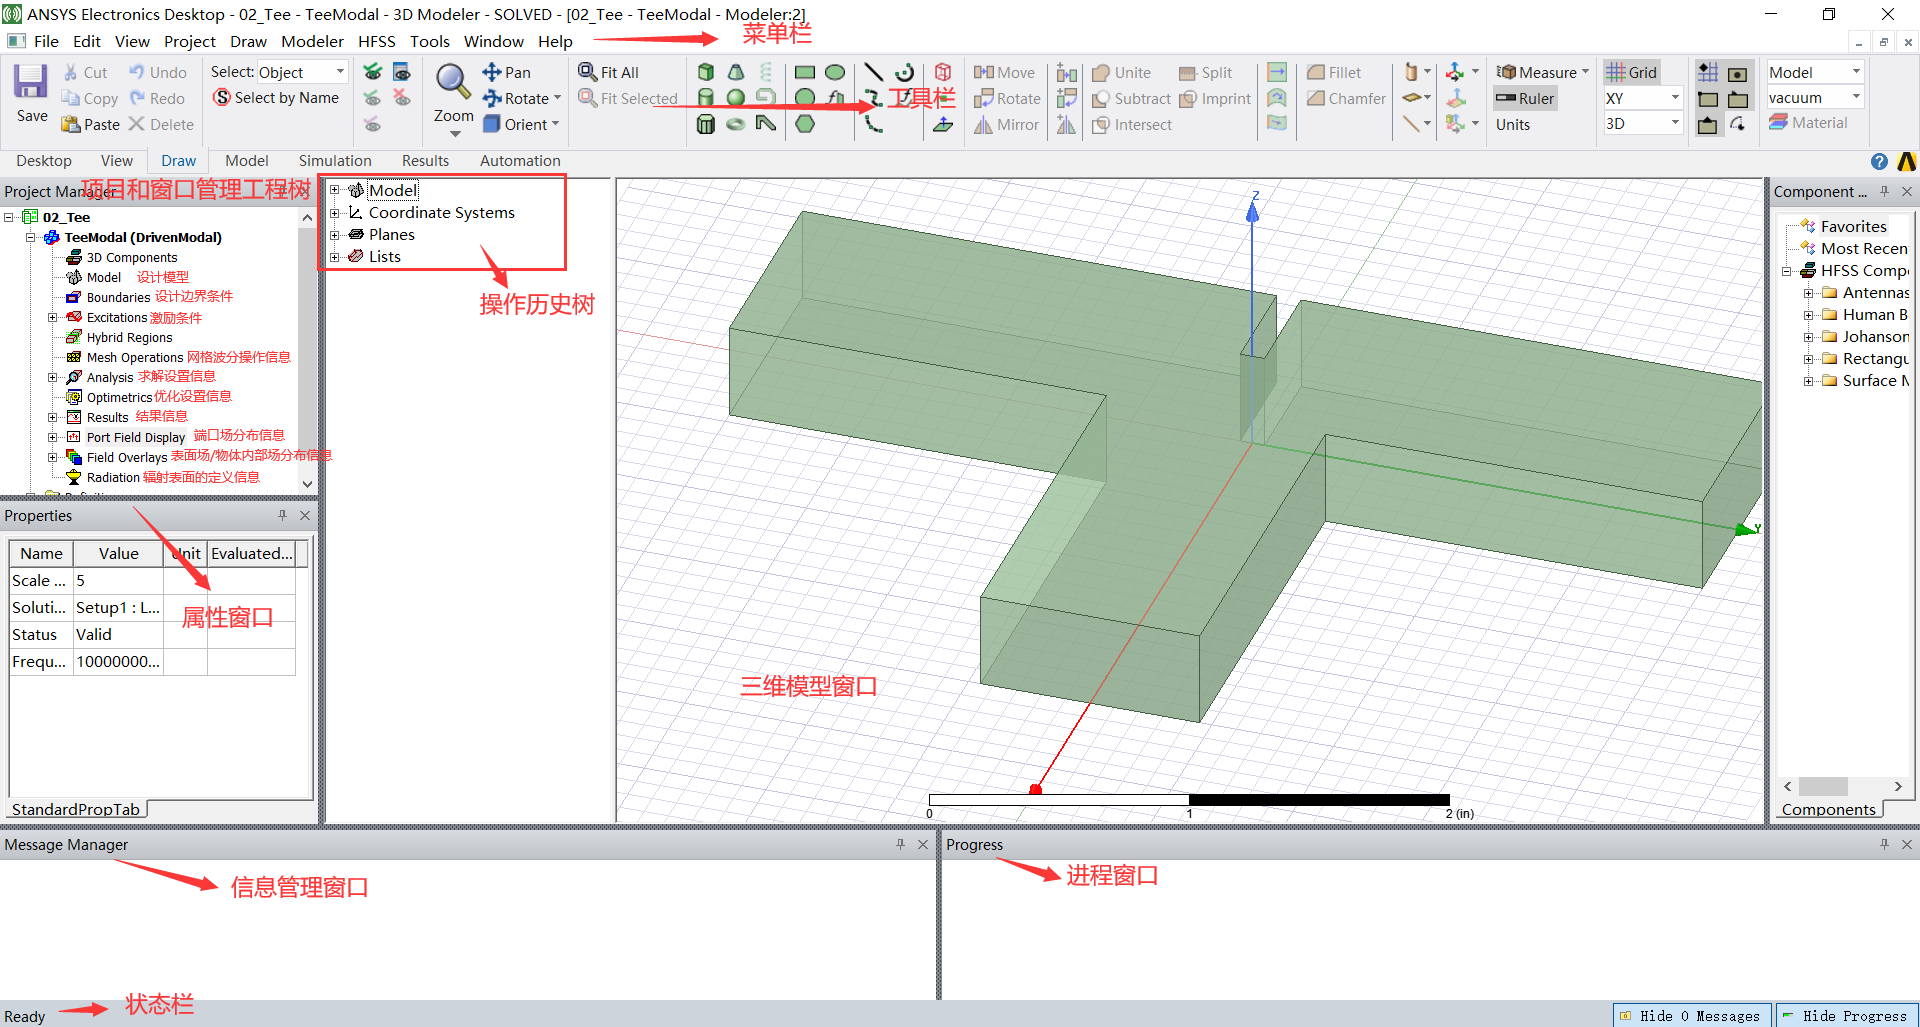Select the Draw Line tool

pos(873,72)
